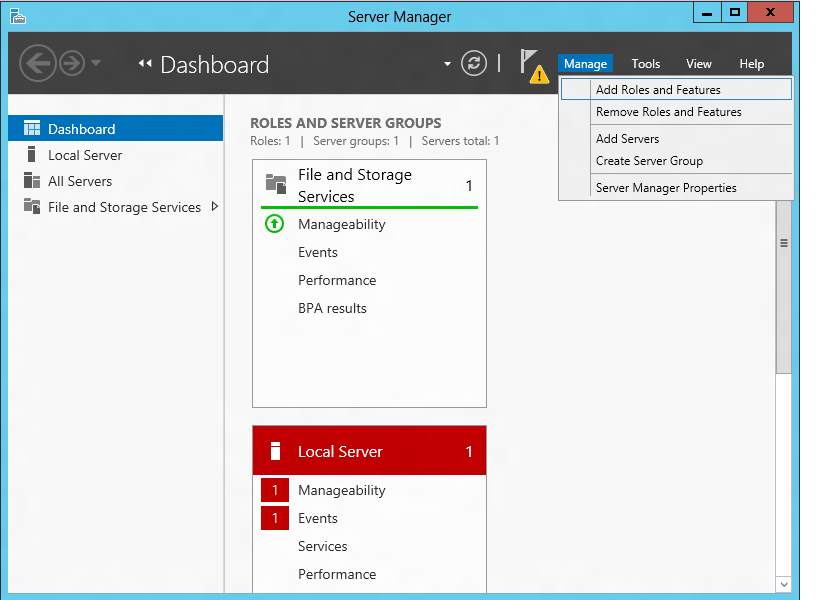Open All Servers in sidebar
This screenshot has width=819, height=600.
115,181
